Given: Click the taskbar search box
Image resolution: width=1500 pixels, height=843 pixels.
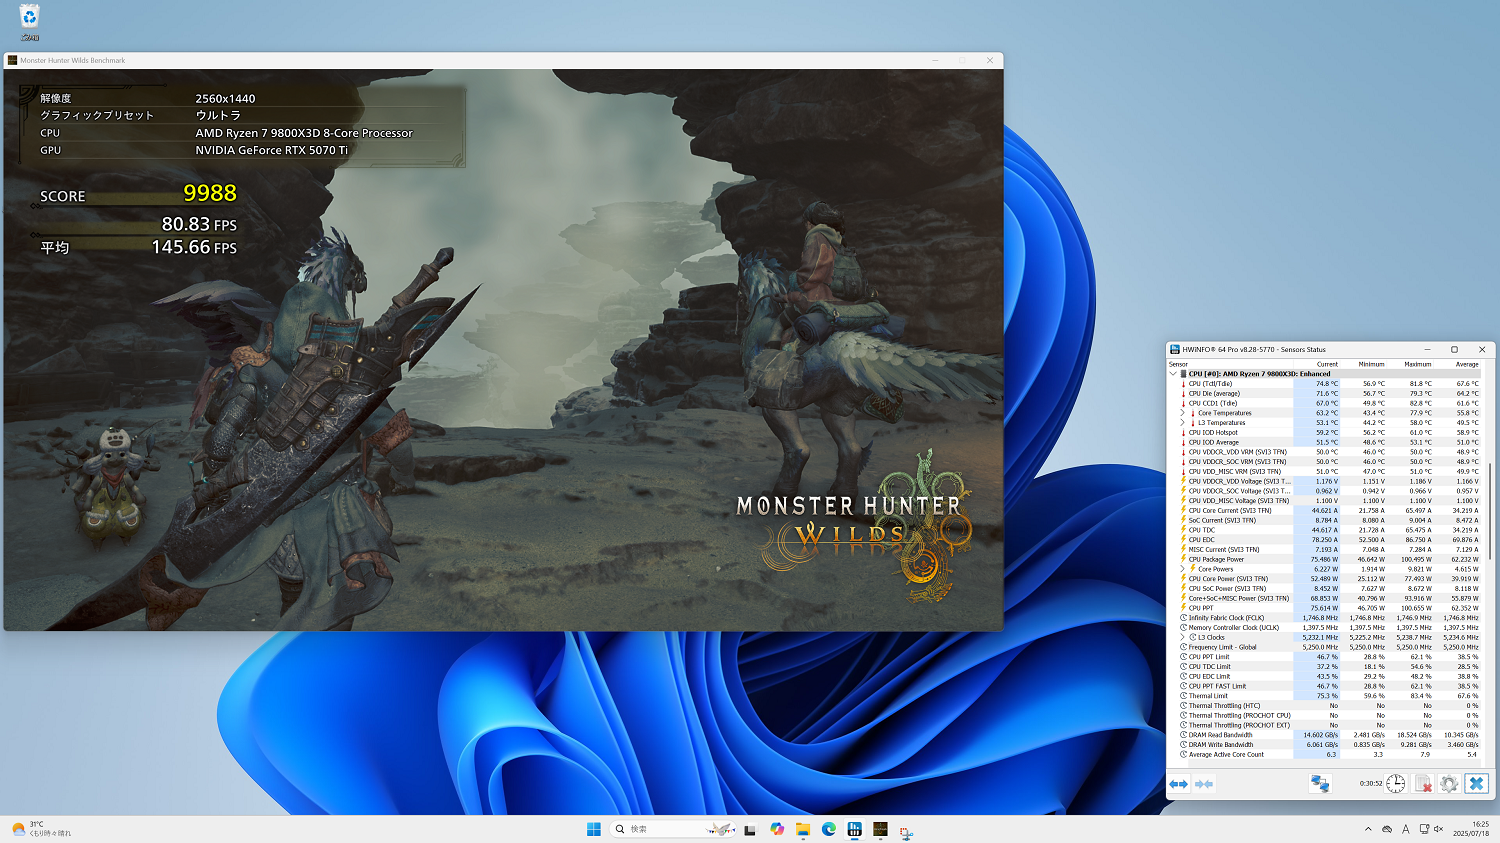Looking at the screenshot, I should pos(673,829).
